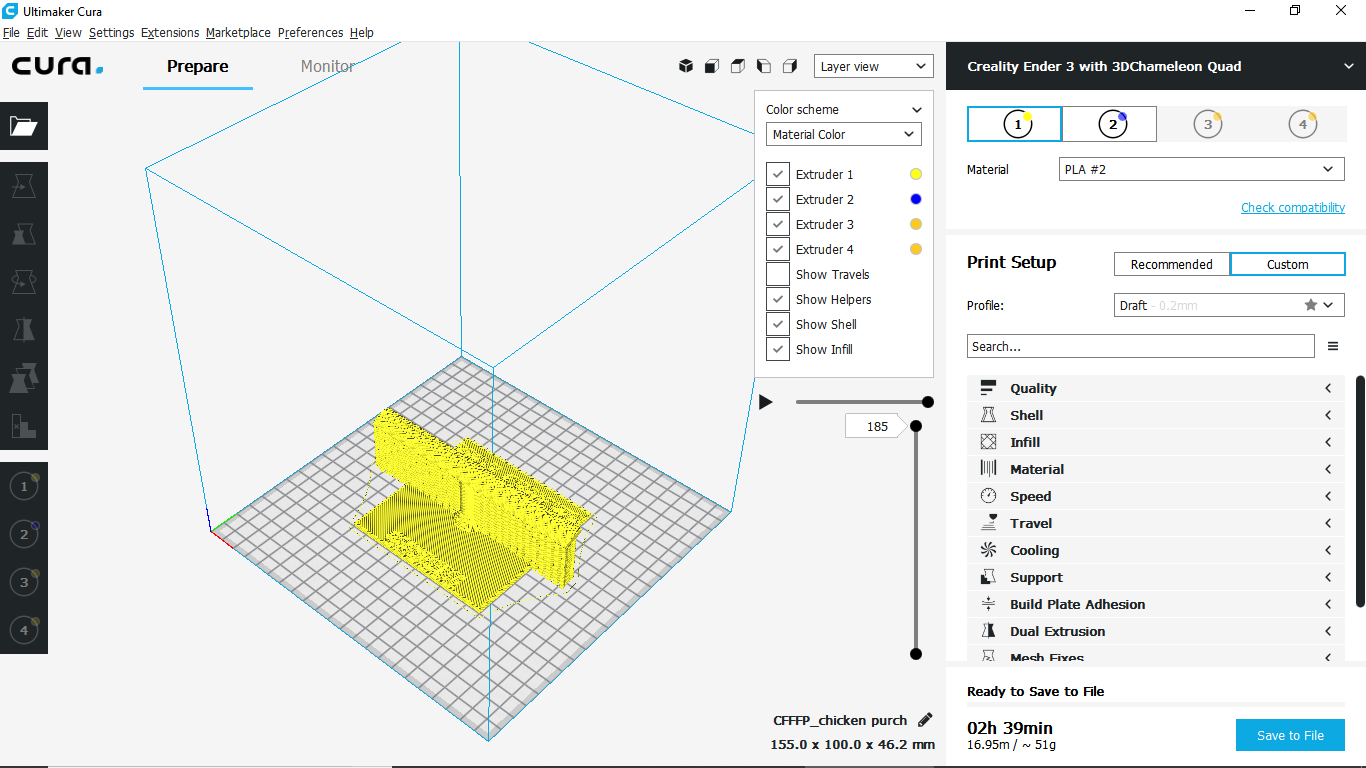Click the Open File folder icon
This screenshot has width=1366, height=768.
24,126
